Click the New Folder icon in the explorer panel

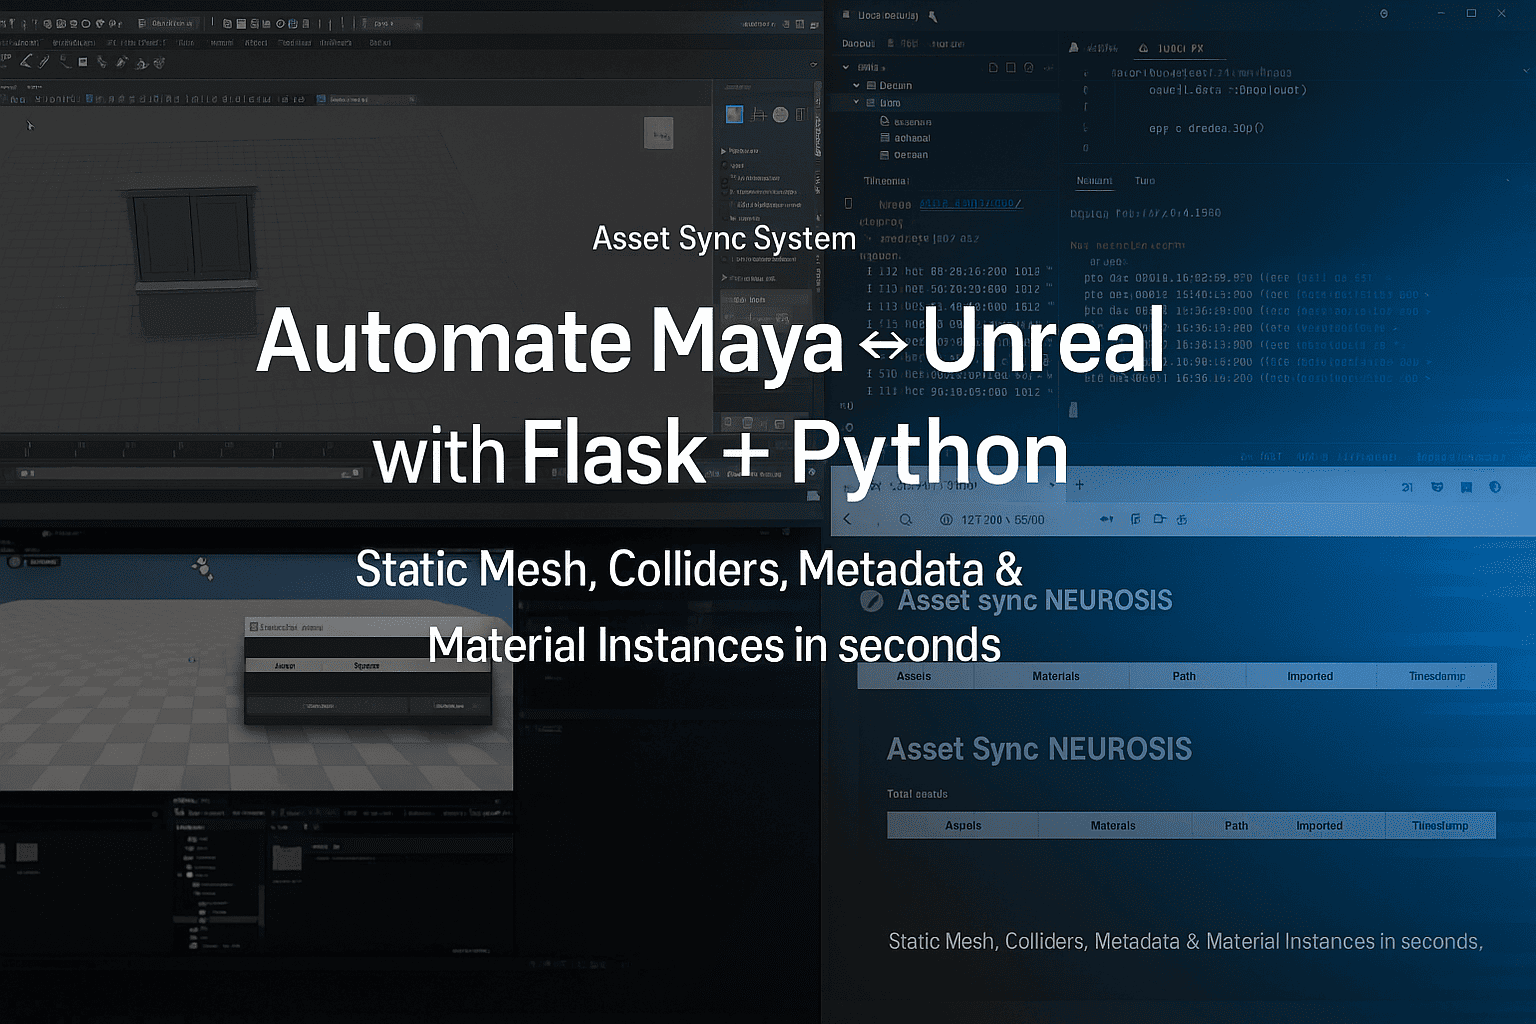(1011, 67)
